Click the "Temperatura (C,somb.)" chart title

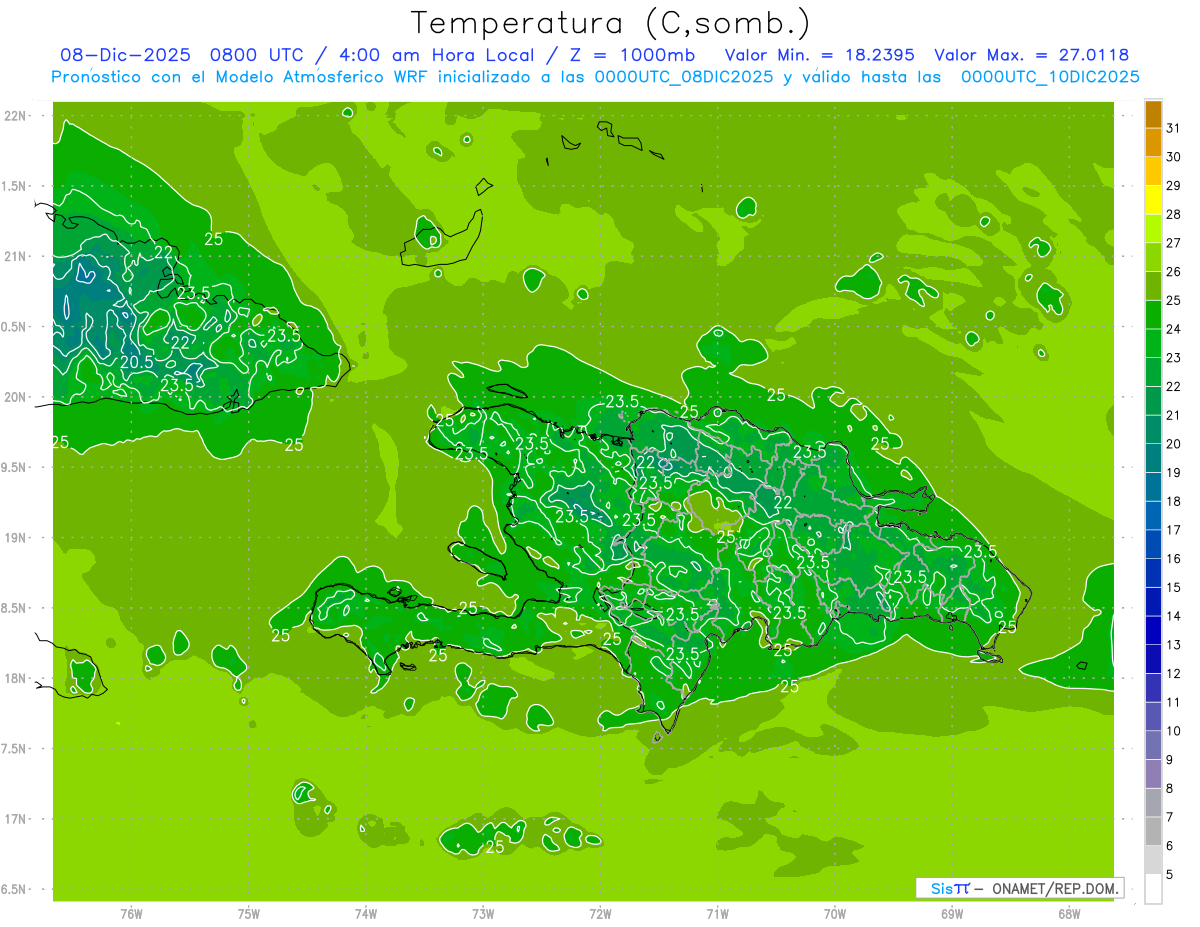(x=610, y=22)
